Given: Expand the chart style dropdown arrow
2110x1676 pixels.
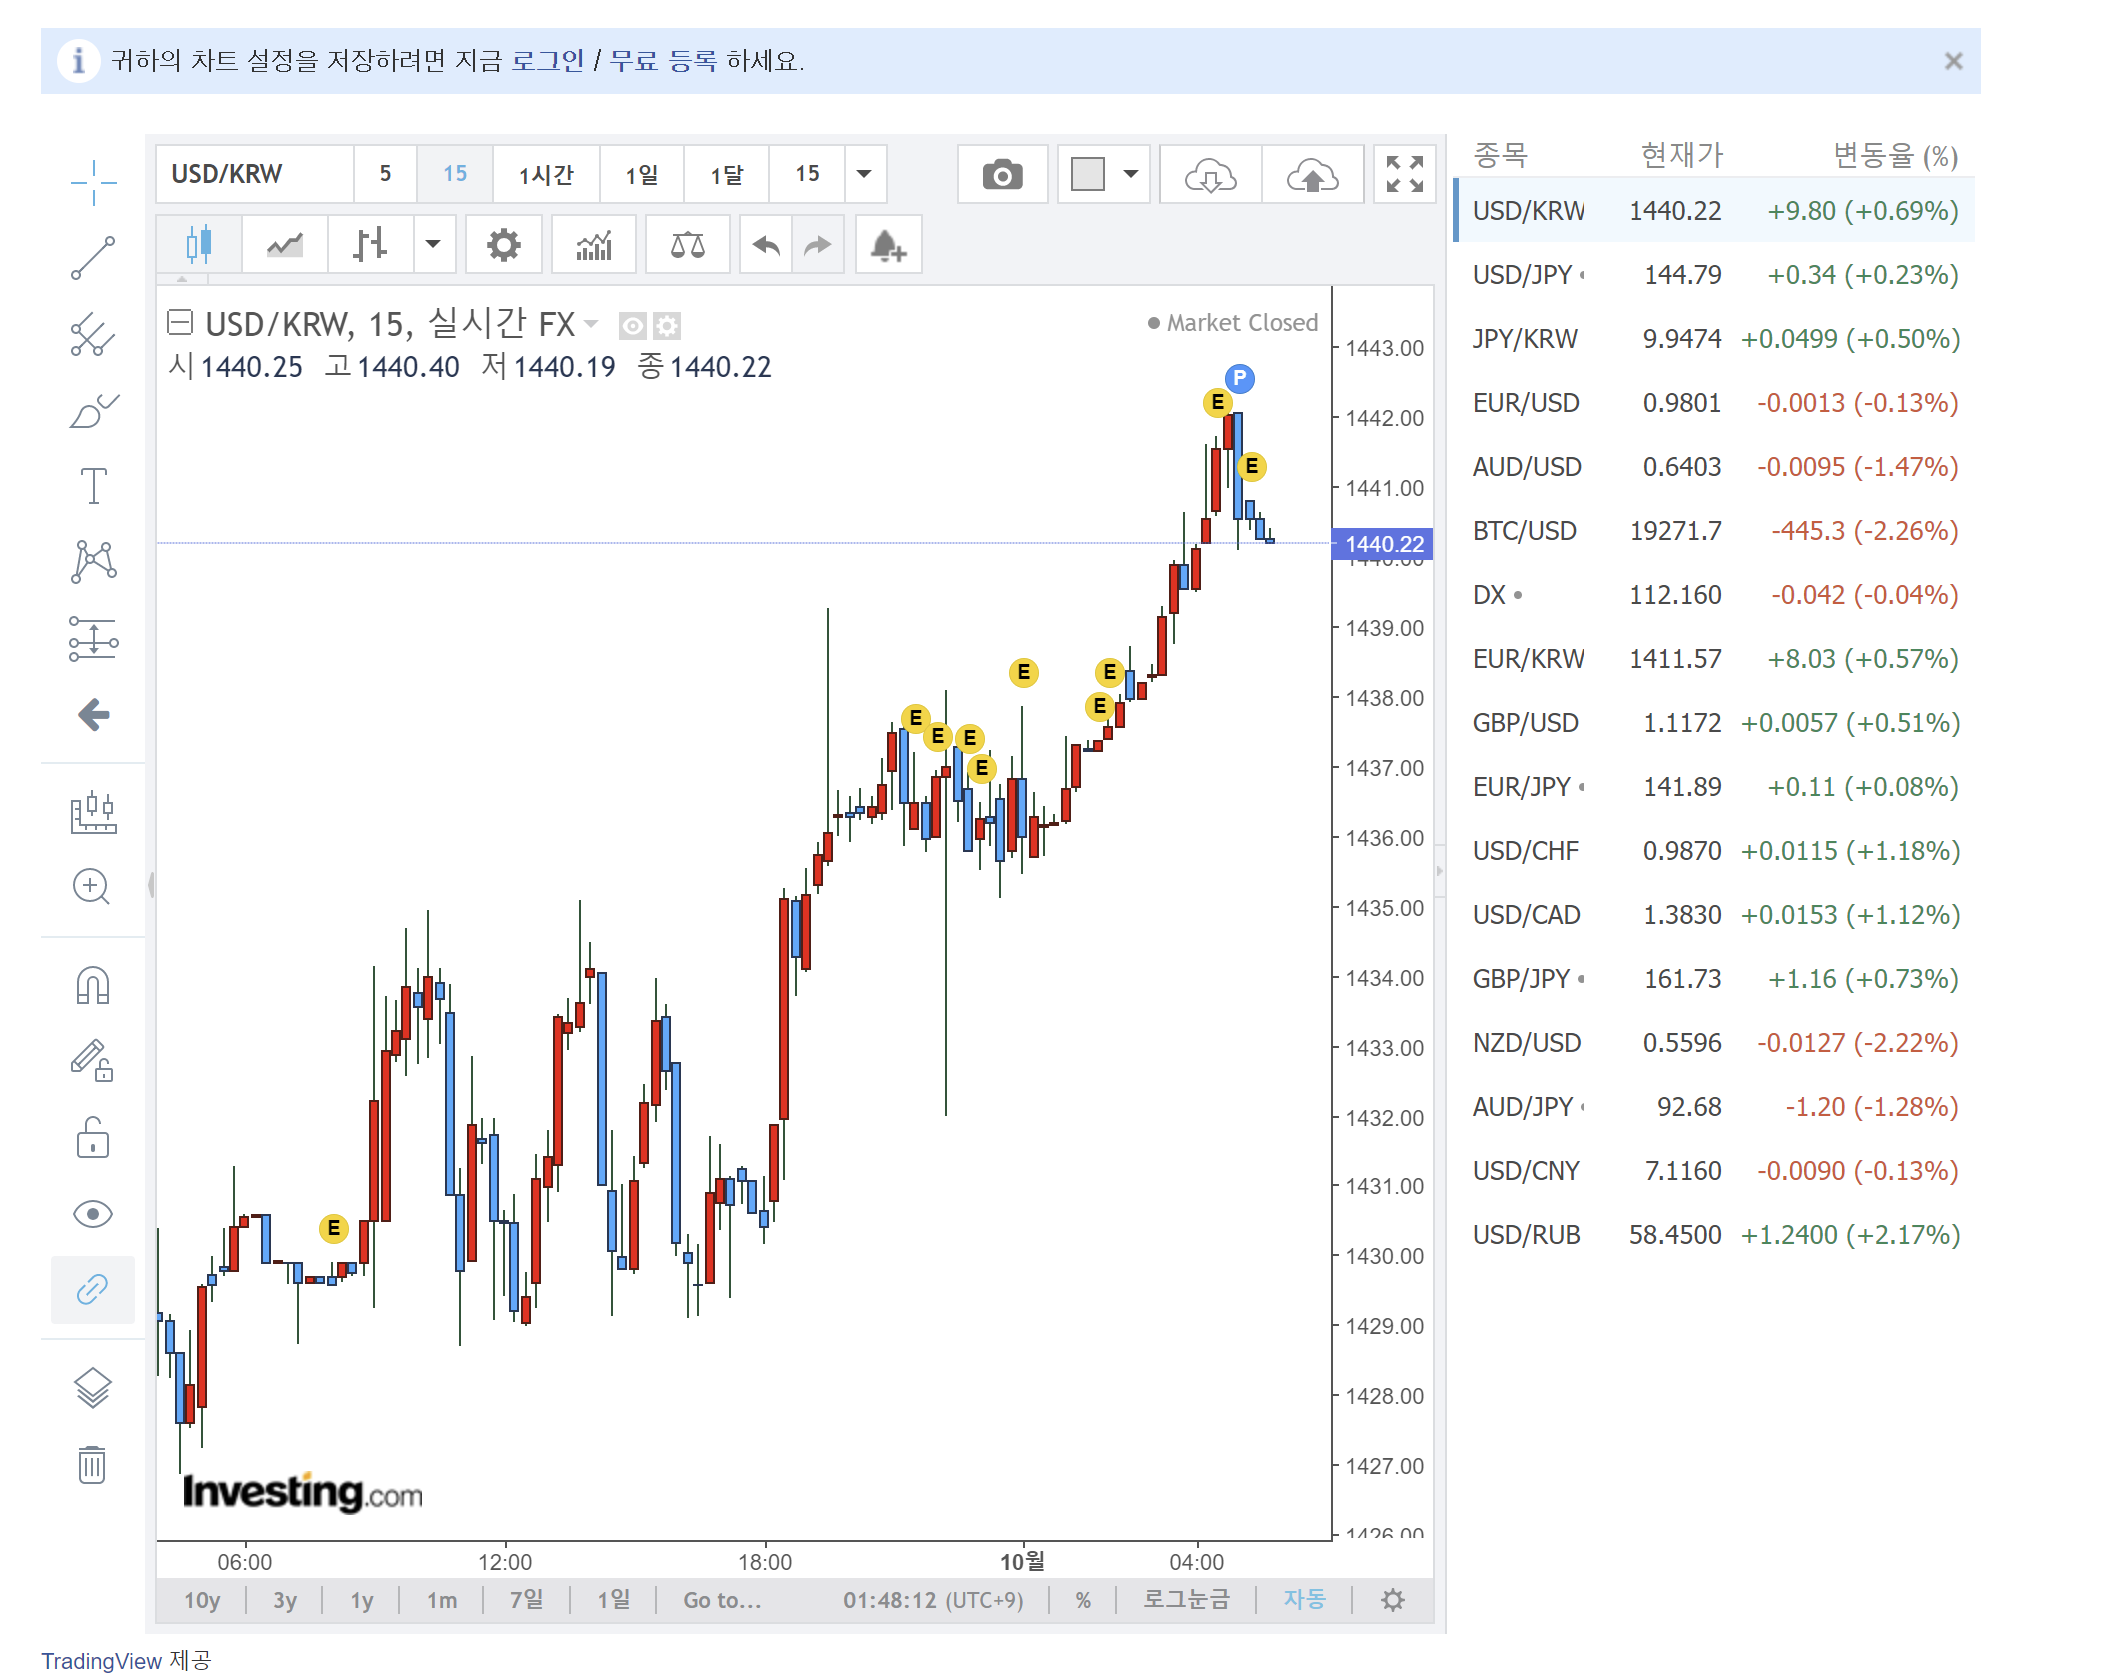Looking at the screenshot, I should point(433,245).
